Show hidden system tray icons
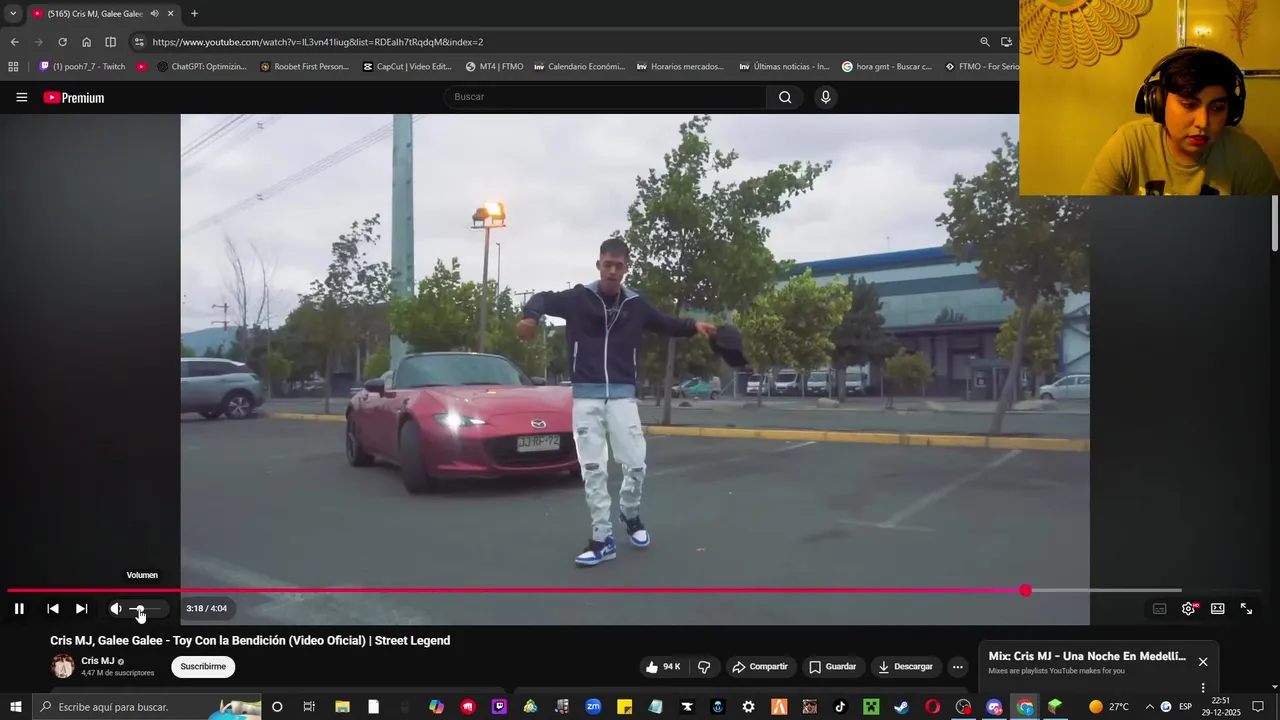 [1149, 707]
